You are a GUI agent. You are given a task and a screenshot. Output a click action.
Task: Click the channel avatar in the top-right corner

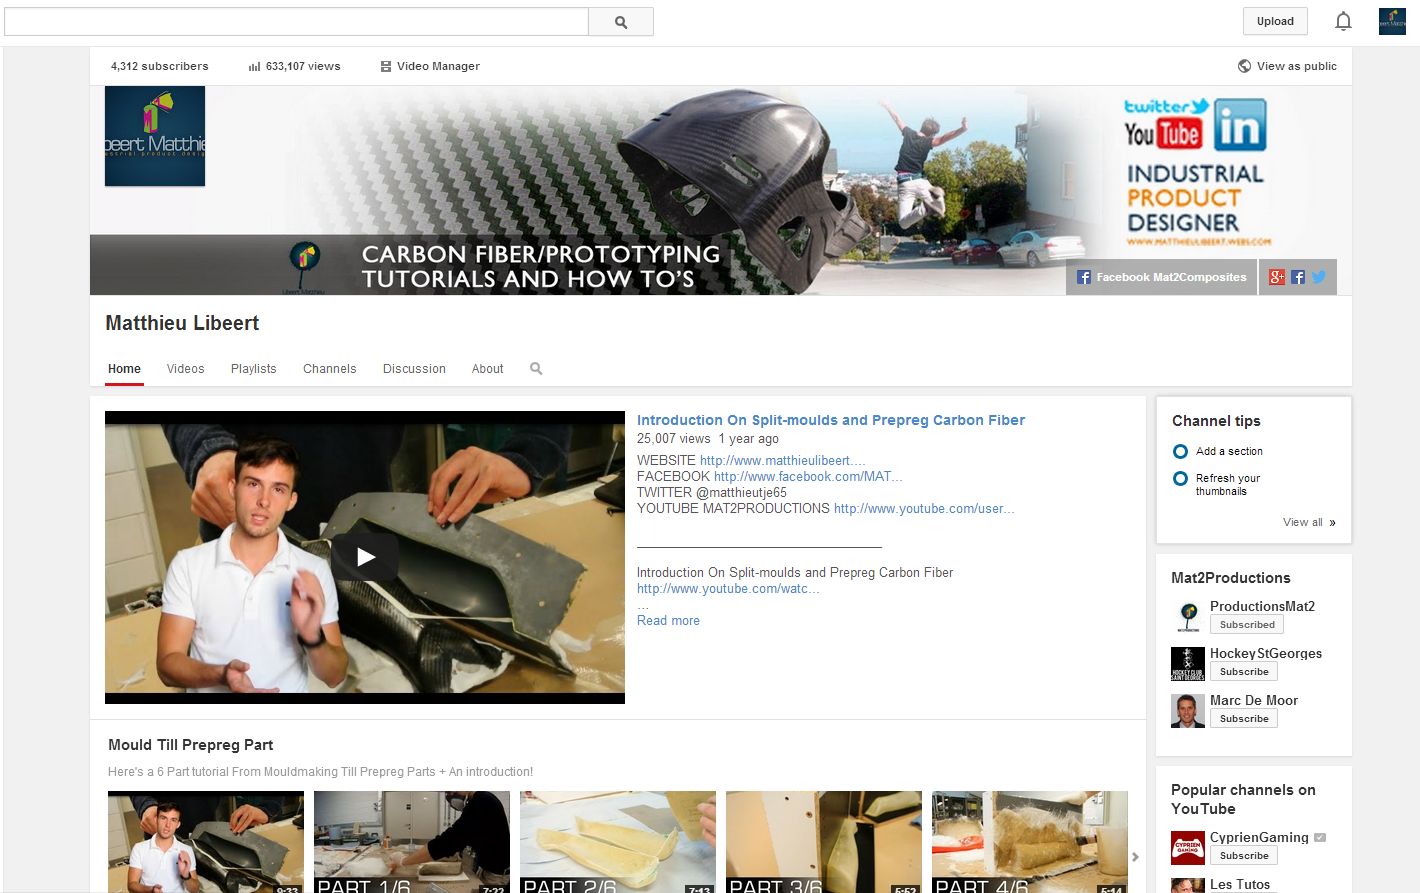1391,20
